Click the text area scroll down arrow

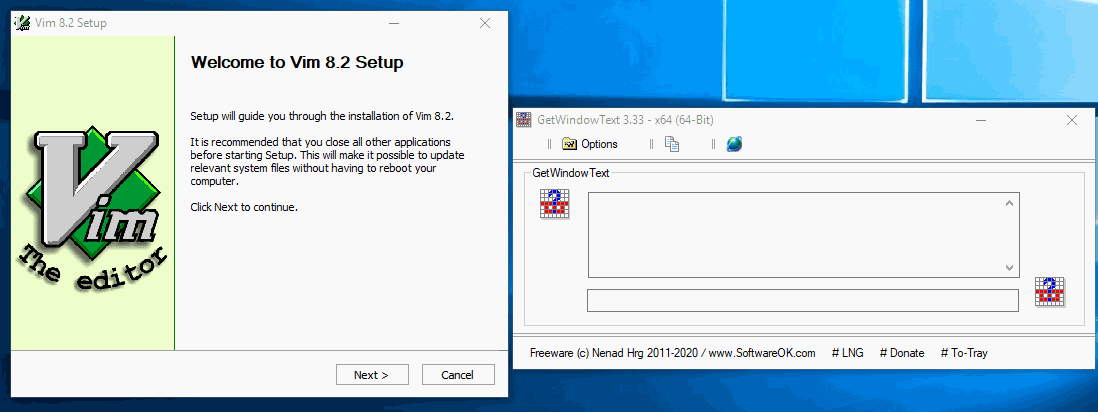1009,267
